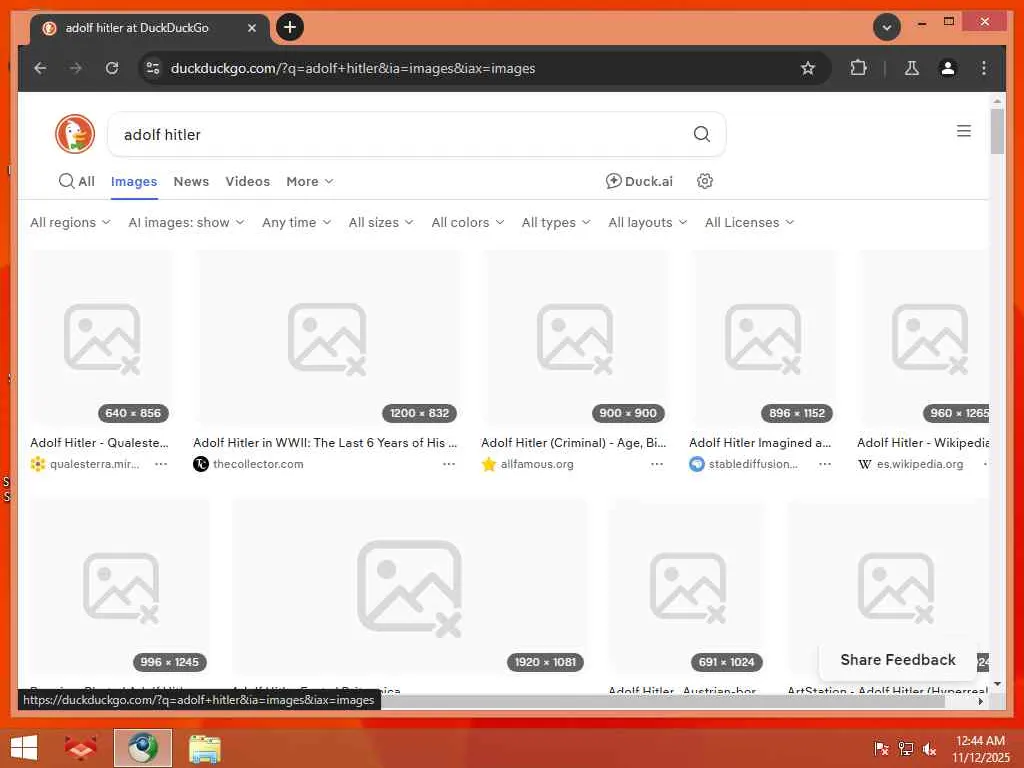Open a new browser tab

pos(290,27)
